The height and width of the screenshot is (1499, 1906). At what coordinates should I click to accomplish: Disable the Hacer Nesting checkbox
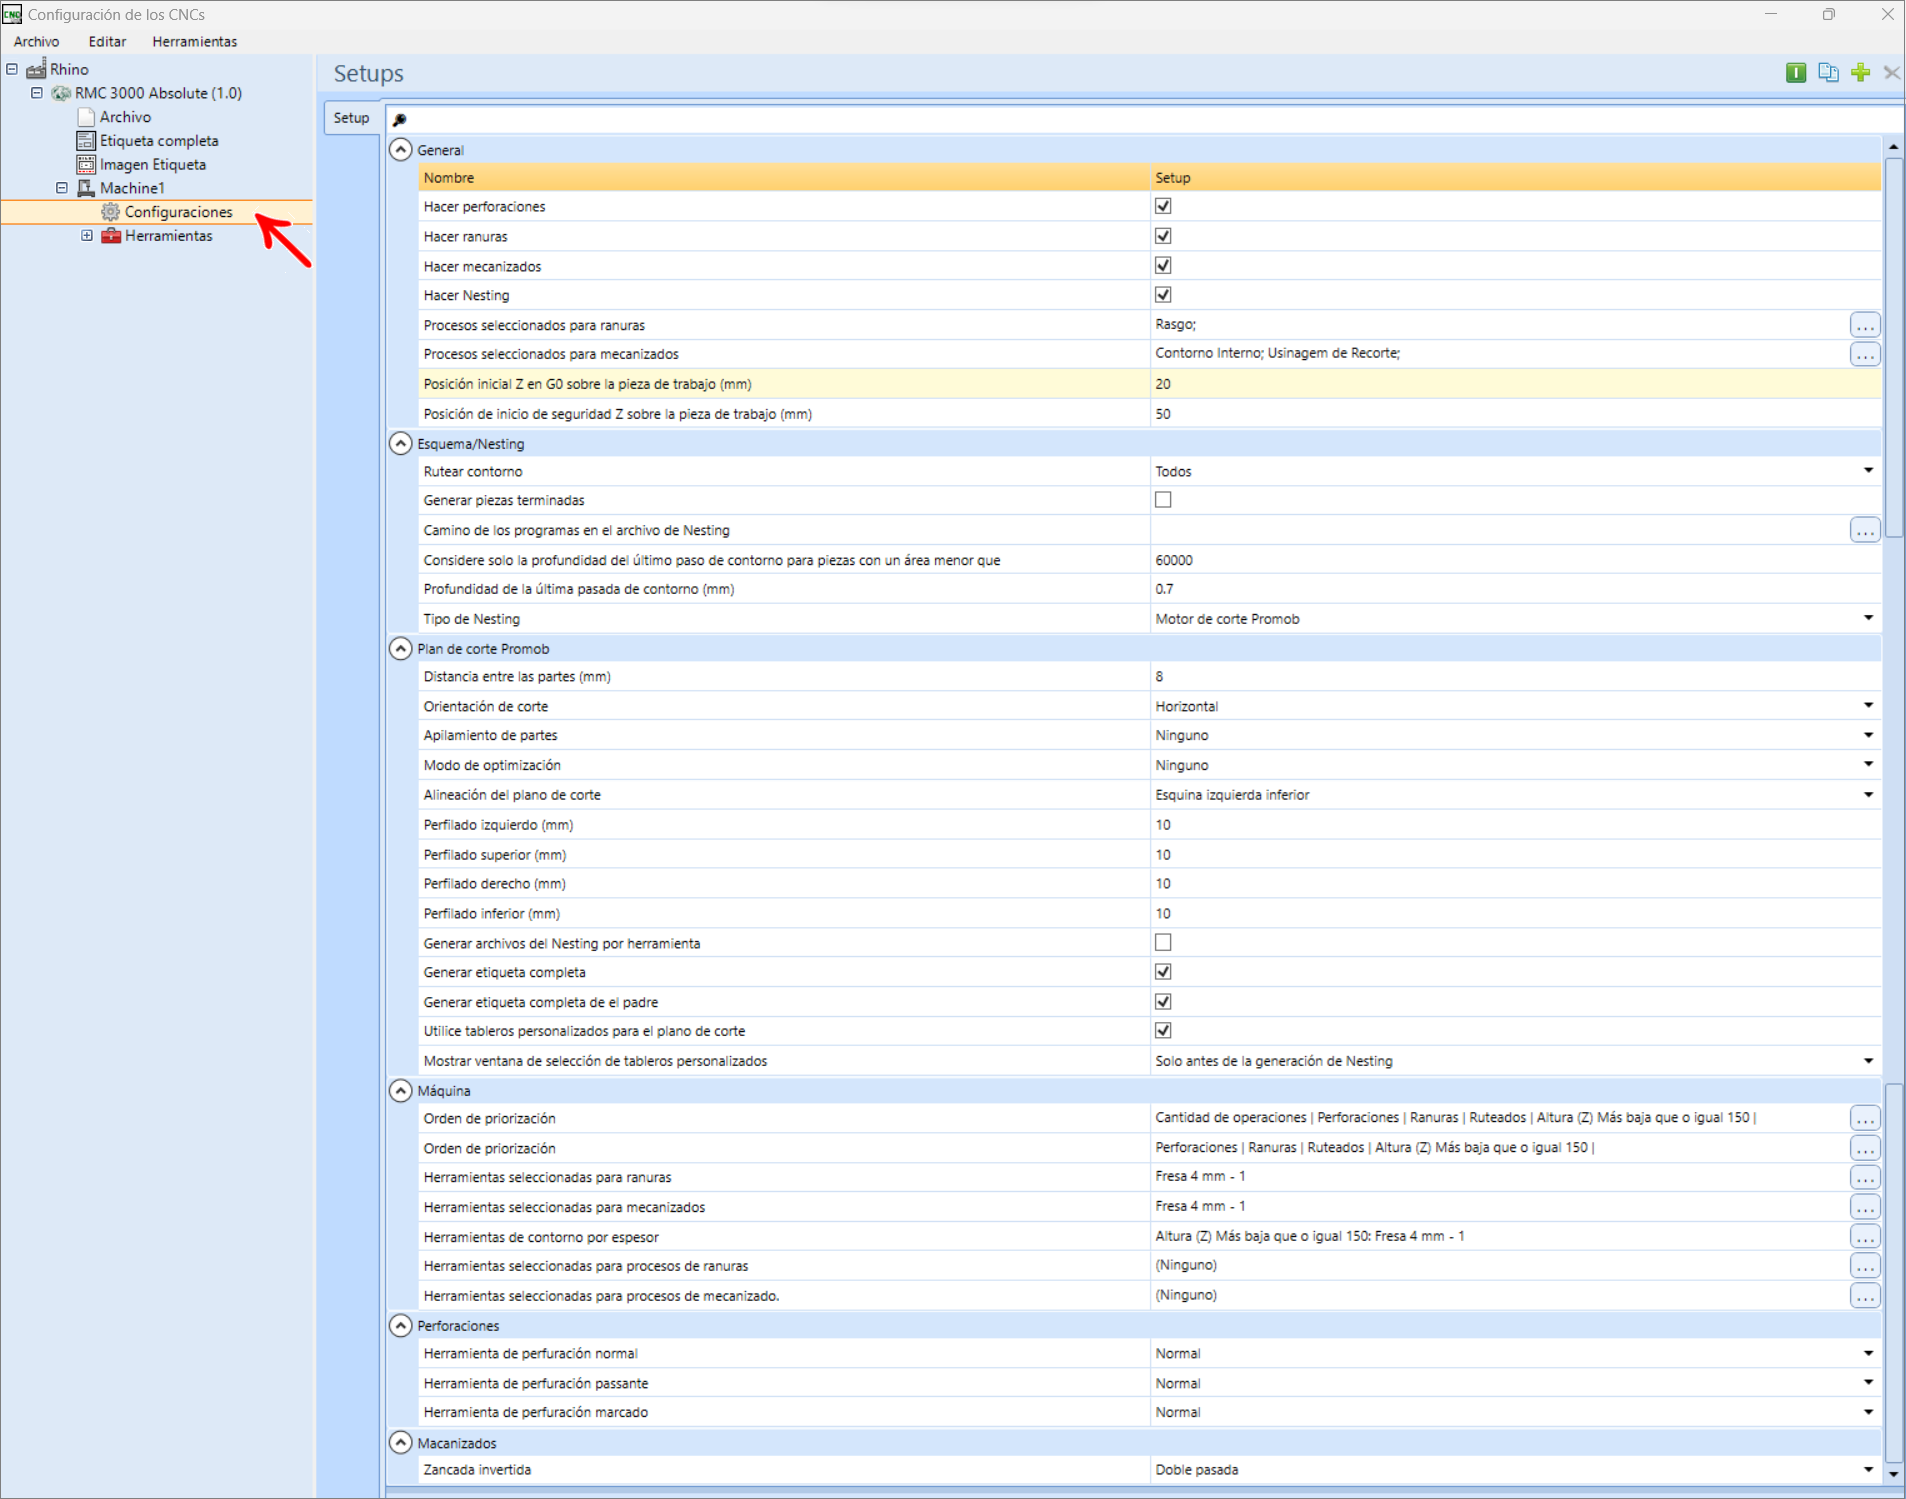[x=1163, y=295]
